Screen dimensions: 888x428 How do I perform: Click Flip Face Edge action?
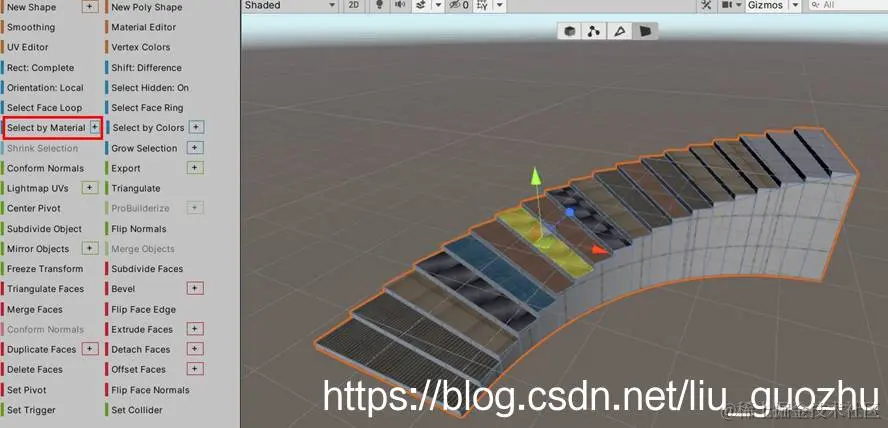(x=143, y=310)
